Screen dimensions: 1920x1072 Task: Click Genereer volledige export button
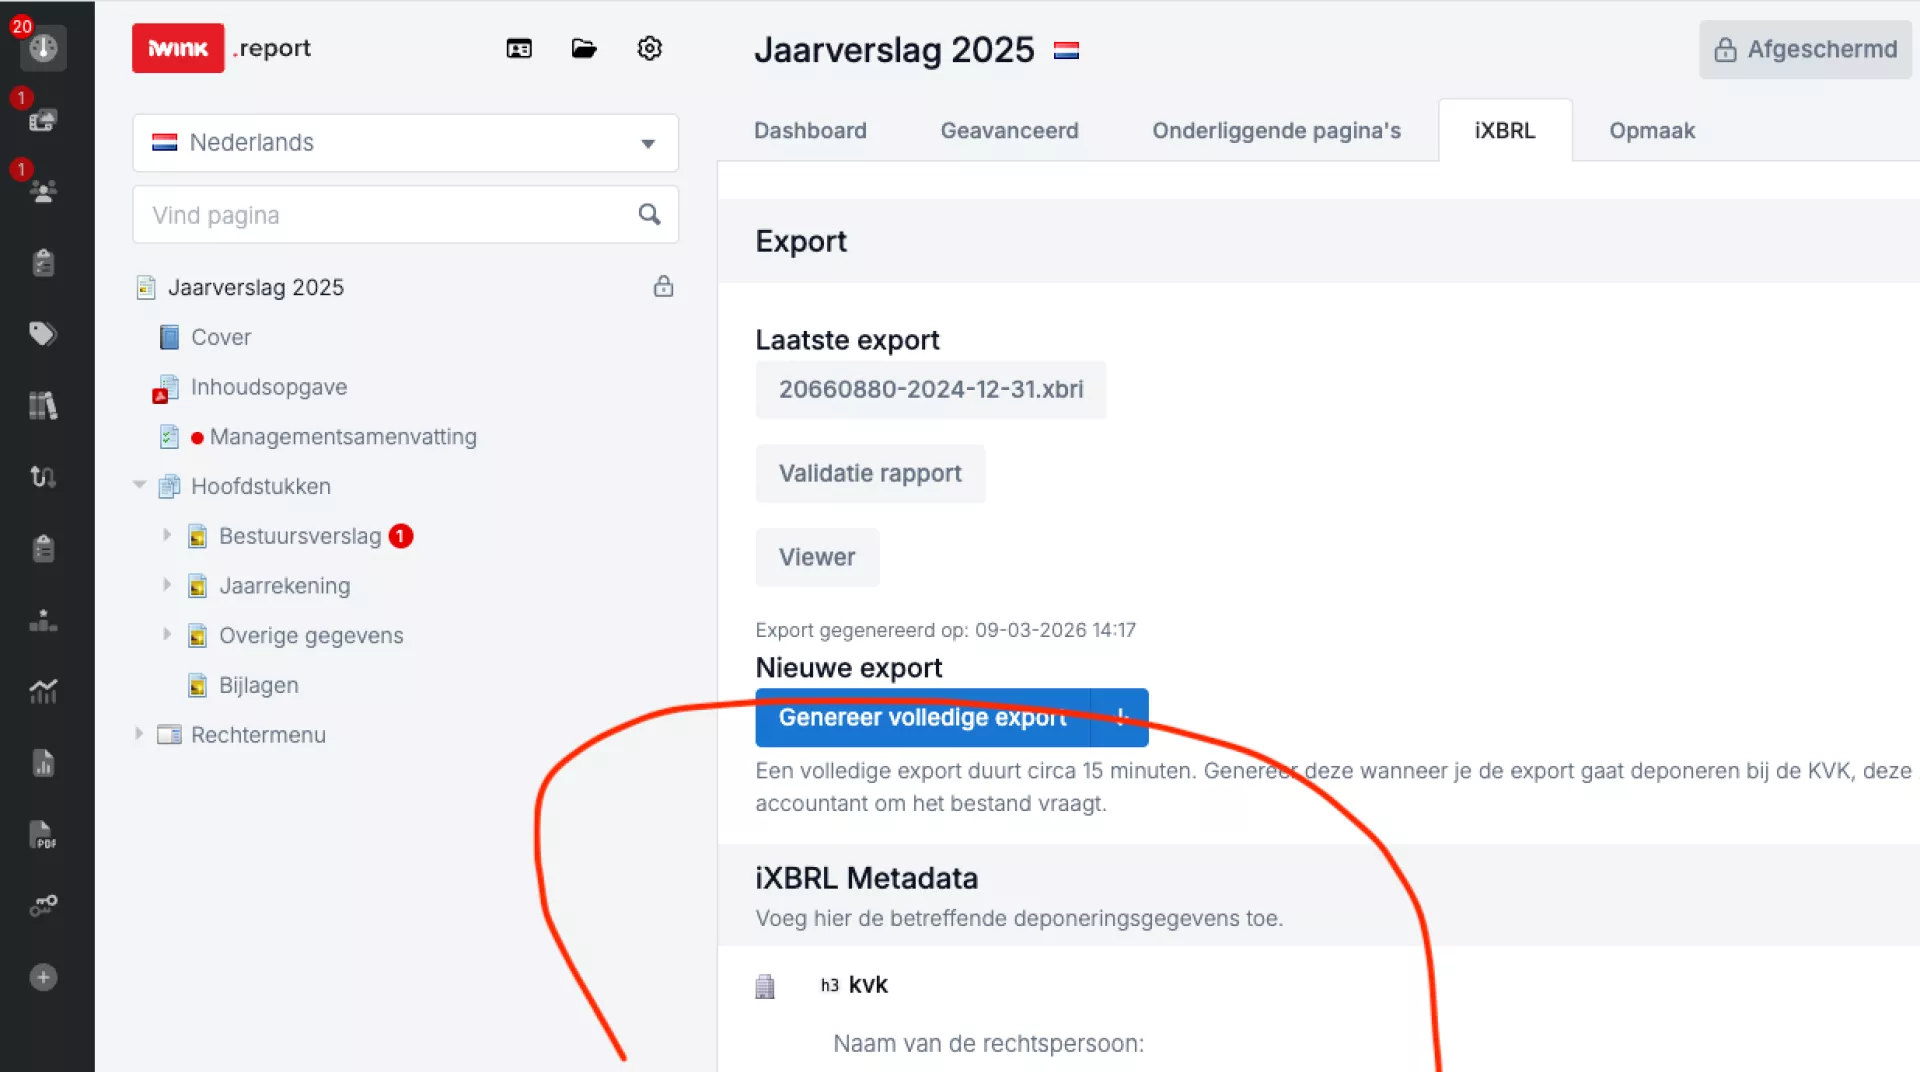tap(922, 718)
